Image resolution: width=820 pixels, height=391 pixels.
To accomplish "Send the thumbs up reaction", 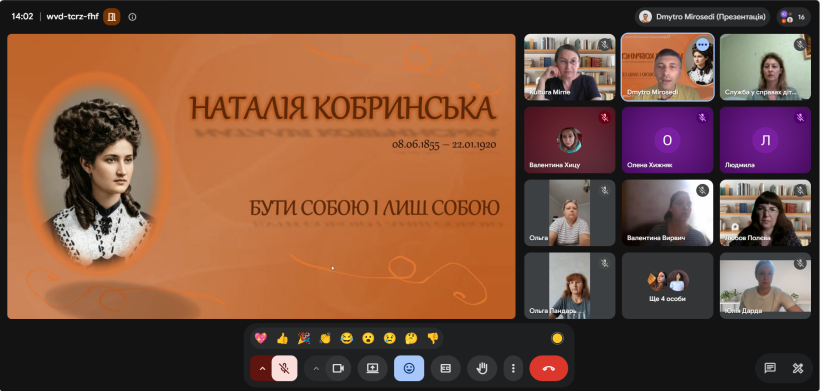I will 282,338.
